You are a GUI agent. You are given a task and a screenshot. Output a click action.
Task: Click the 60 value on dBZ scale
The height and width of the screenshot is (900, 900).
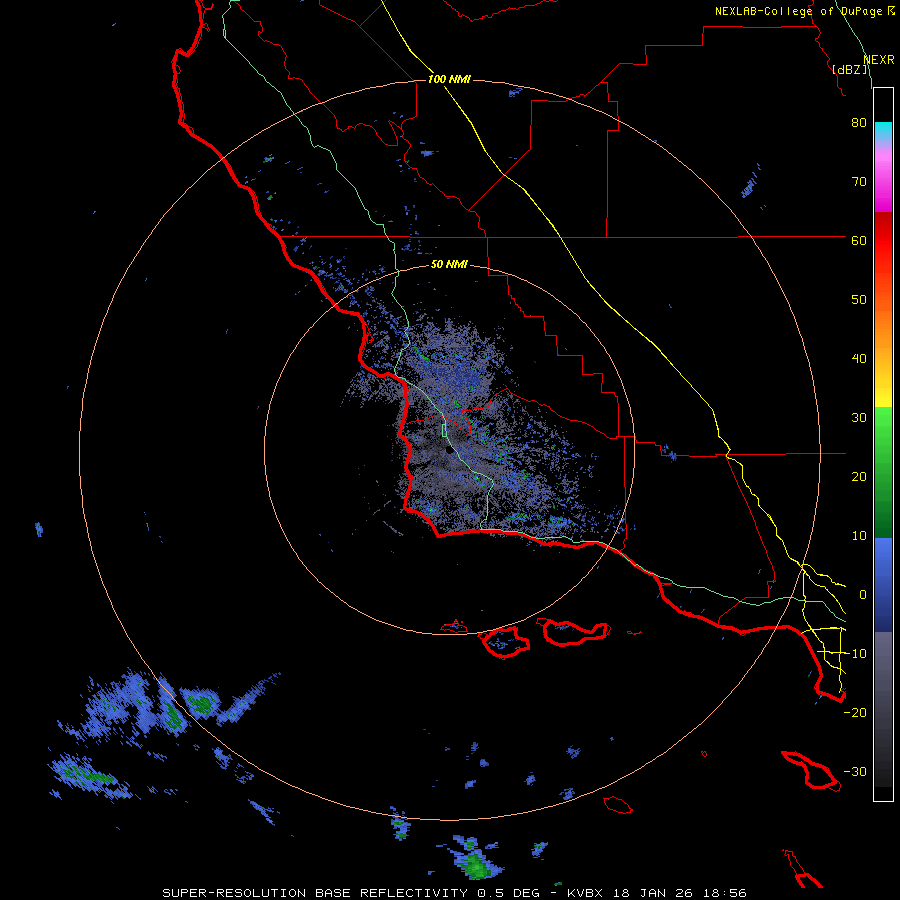(x=859, y=241)
